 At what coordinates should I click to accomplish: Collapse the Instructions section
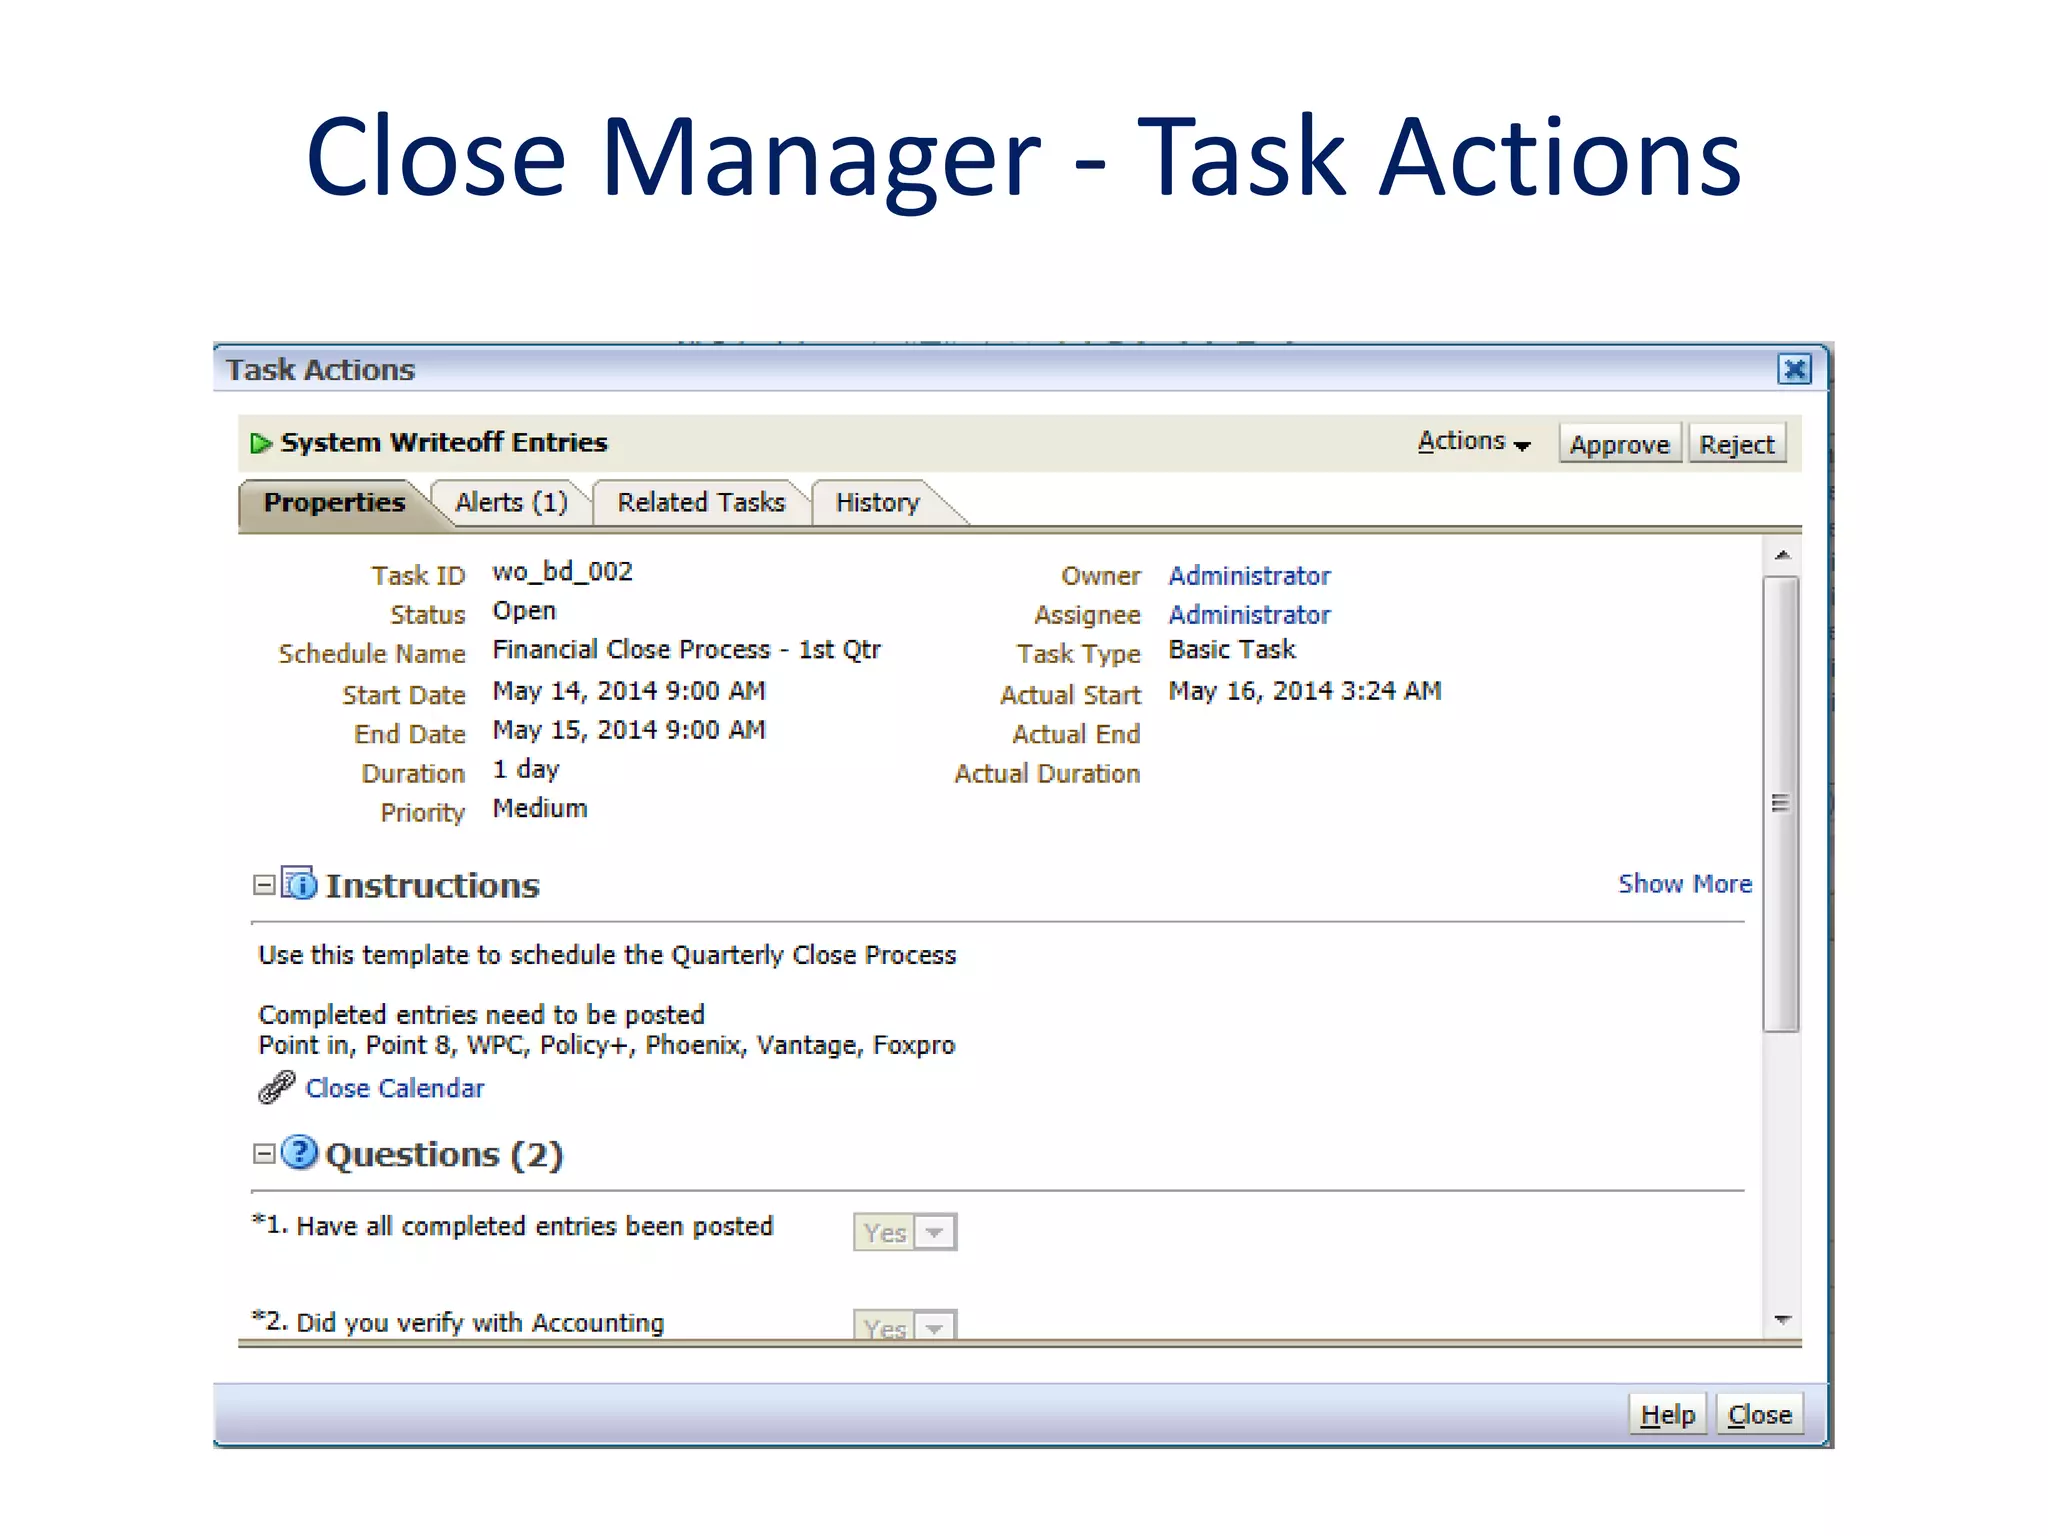point(264,885)
